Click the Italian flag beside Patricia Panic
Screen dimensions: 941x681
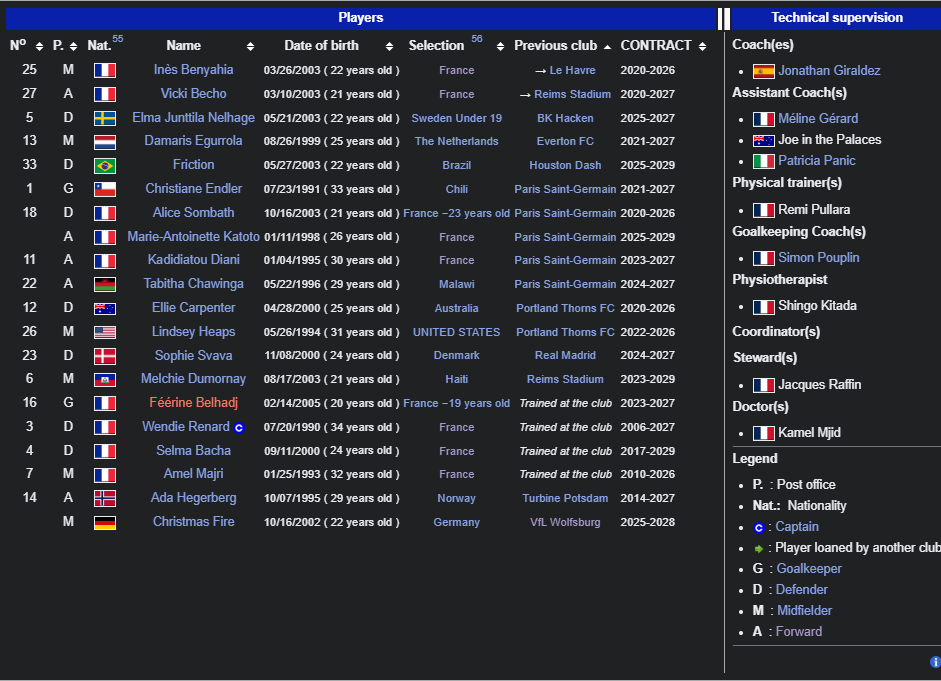[x=764, y=161]
